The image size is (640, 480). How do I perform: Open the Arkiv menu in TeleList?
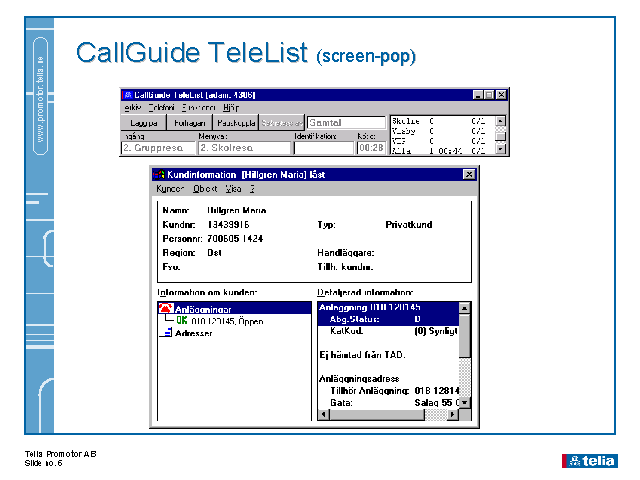click(x=133, y=107)
